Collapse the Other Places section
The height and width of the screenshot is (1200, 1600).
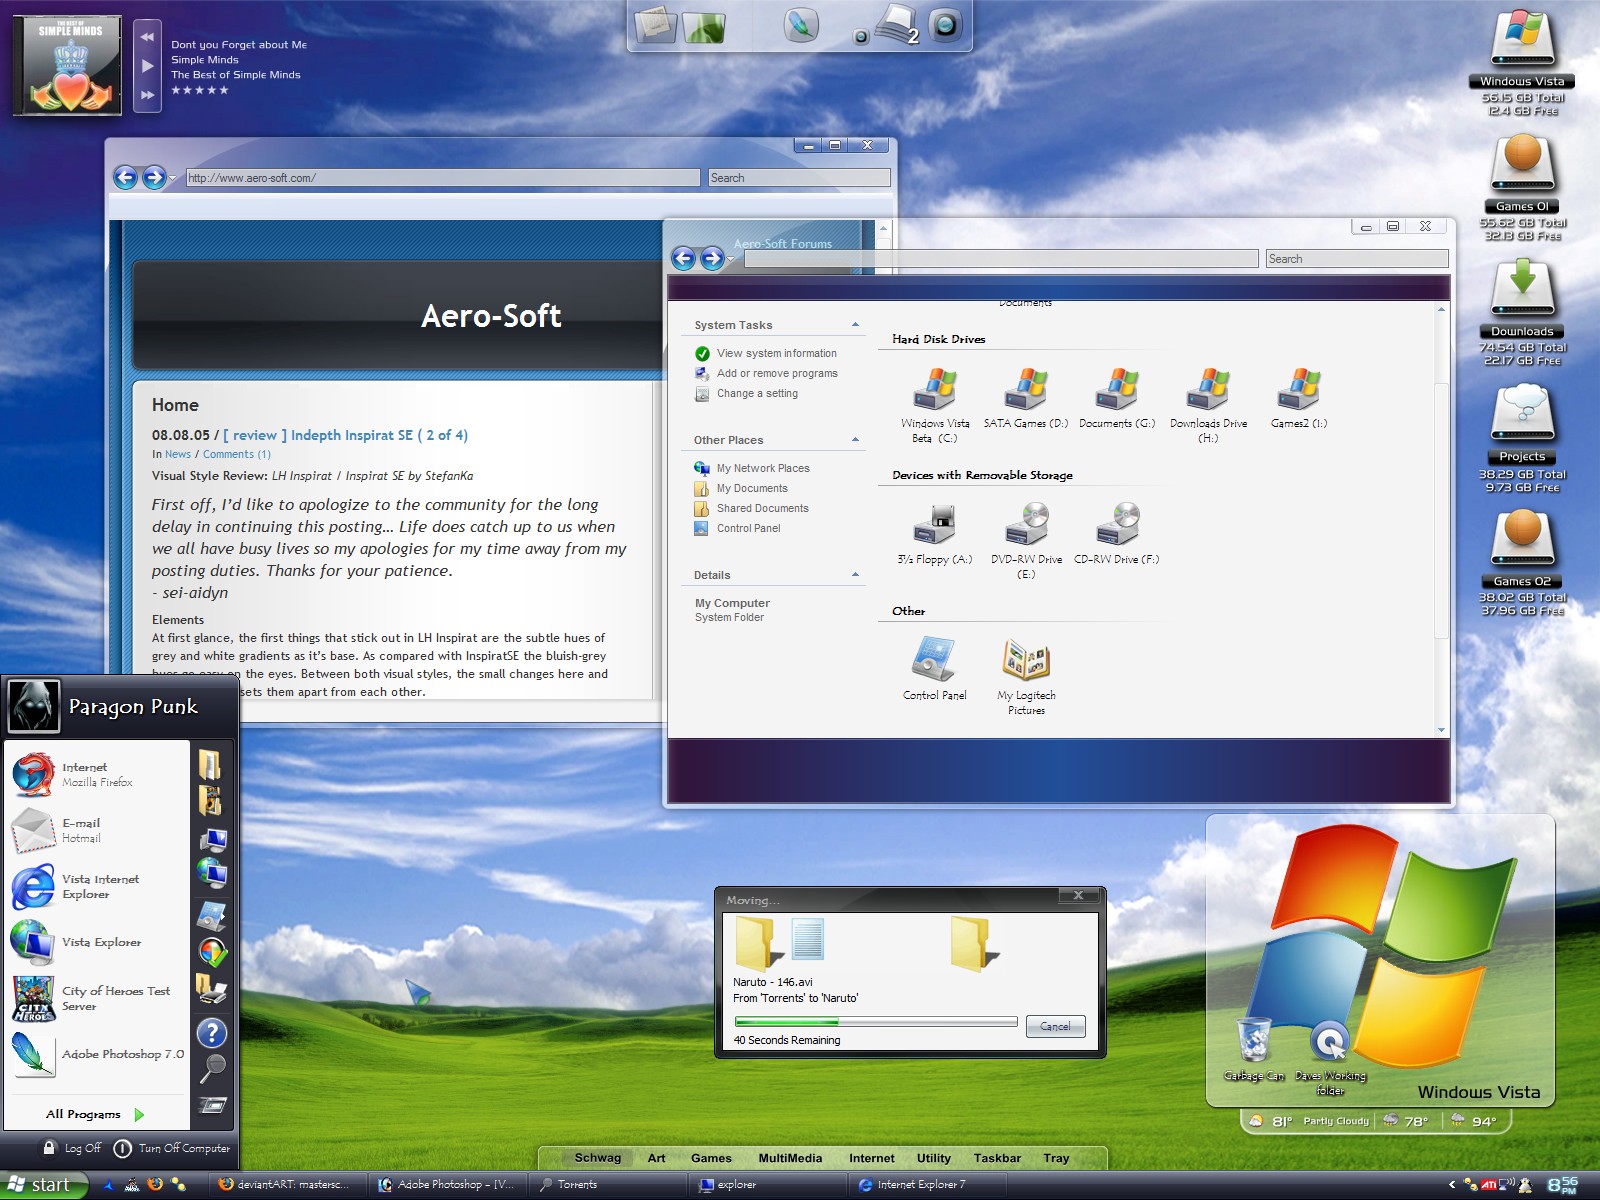(856, 440)
